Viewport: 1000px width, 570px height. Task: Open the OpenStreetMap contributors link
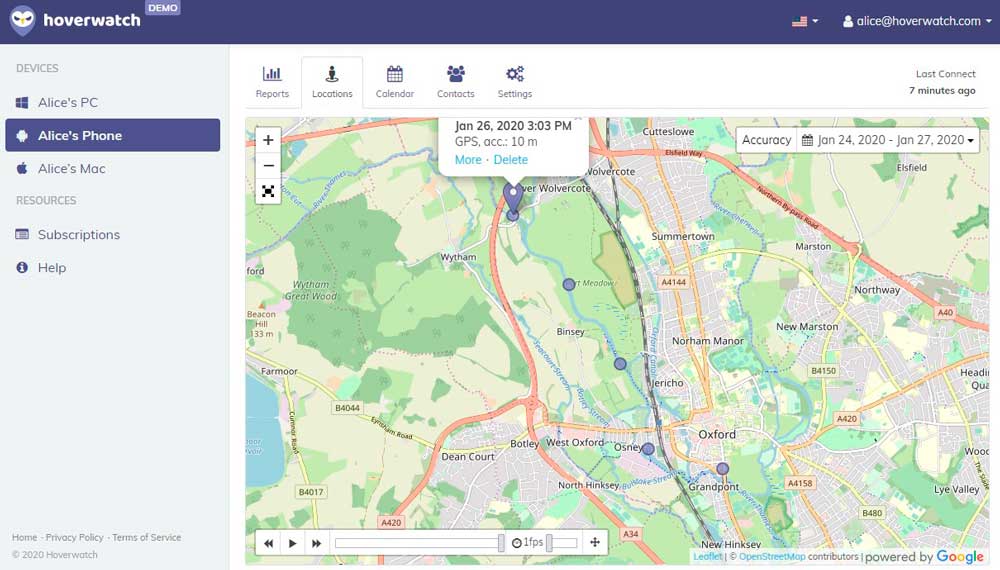(772, 557)
